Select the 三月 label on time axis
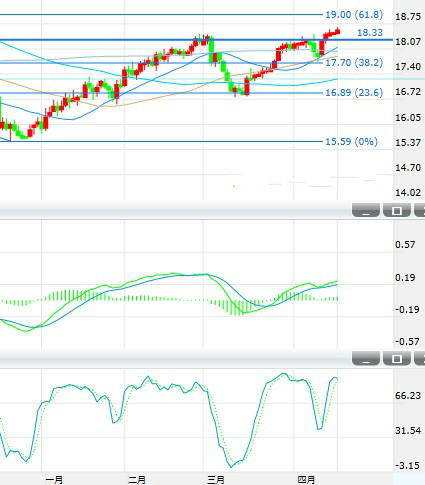 click(216, 480)
